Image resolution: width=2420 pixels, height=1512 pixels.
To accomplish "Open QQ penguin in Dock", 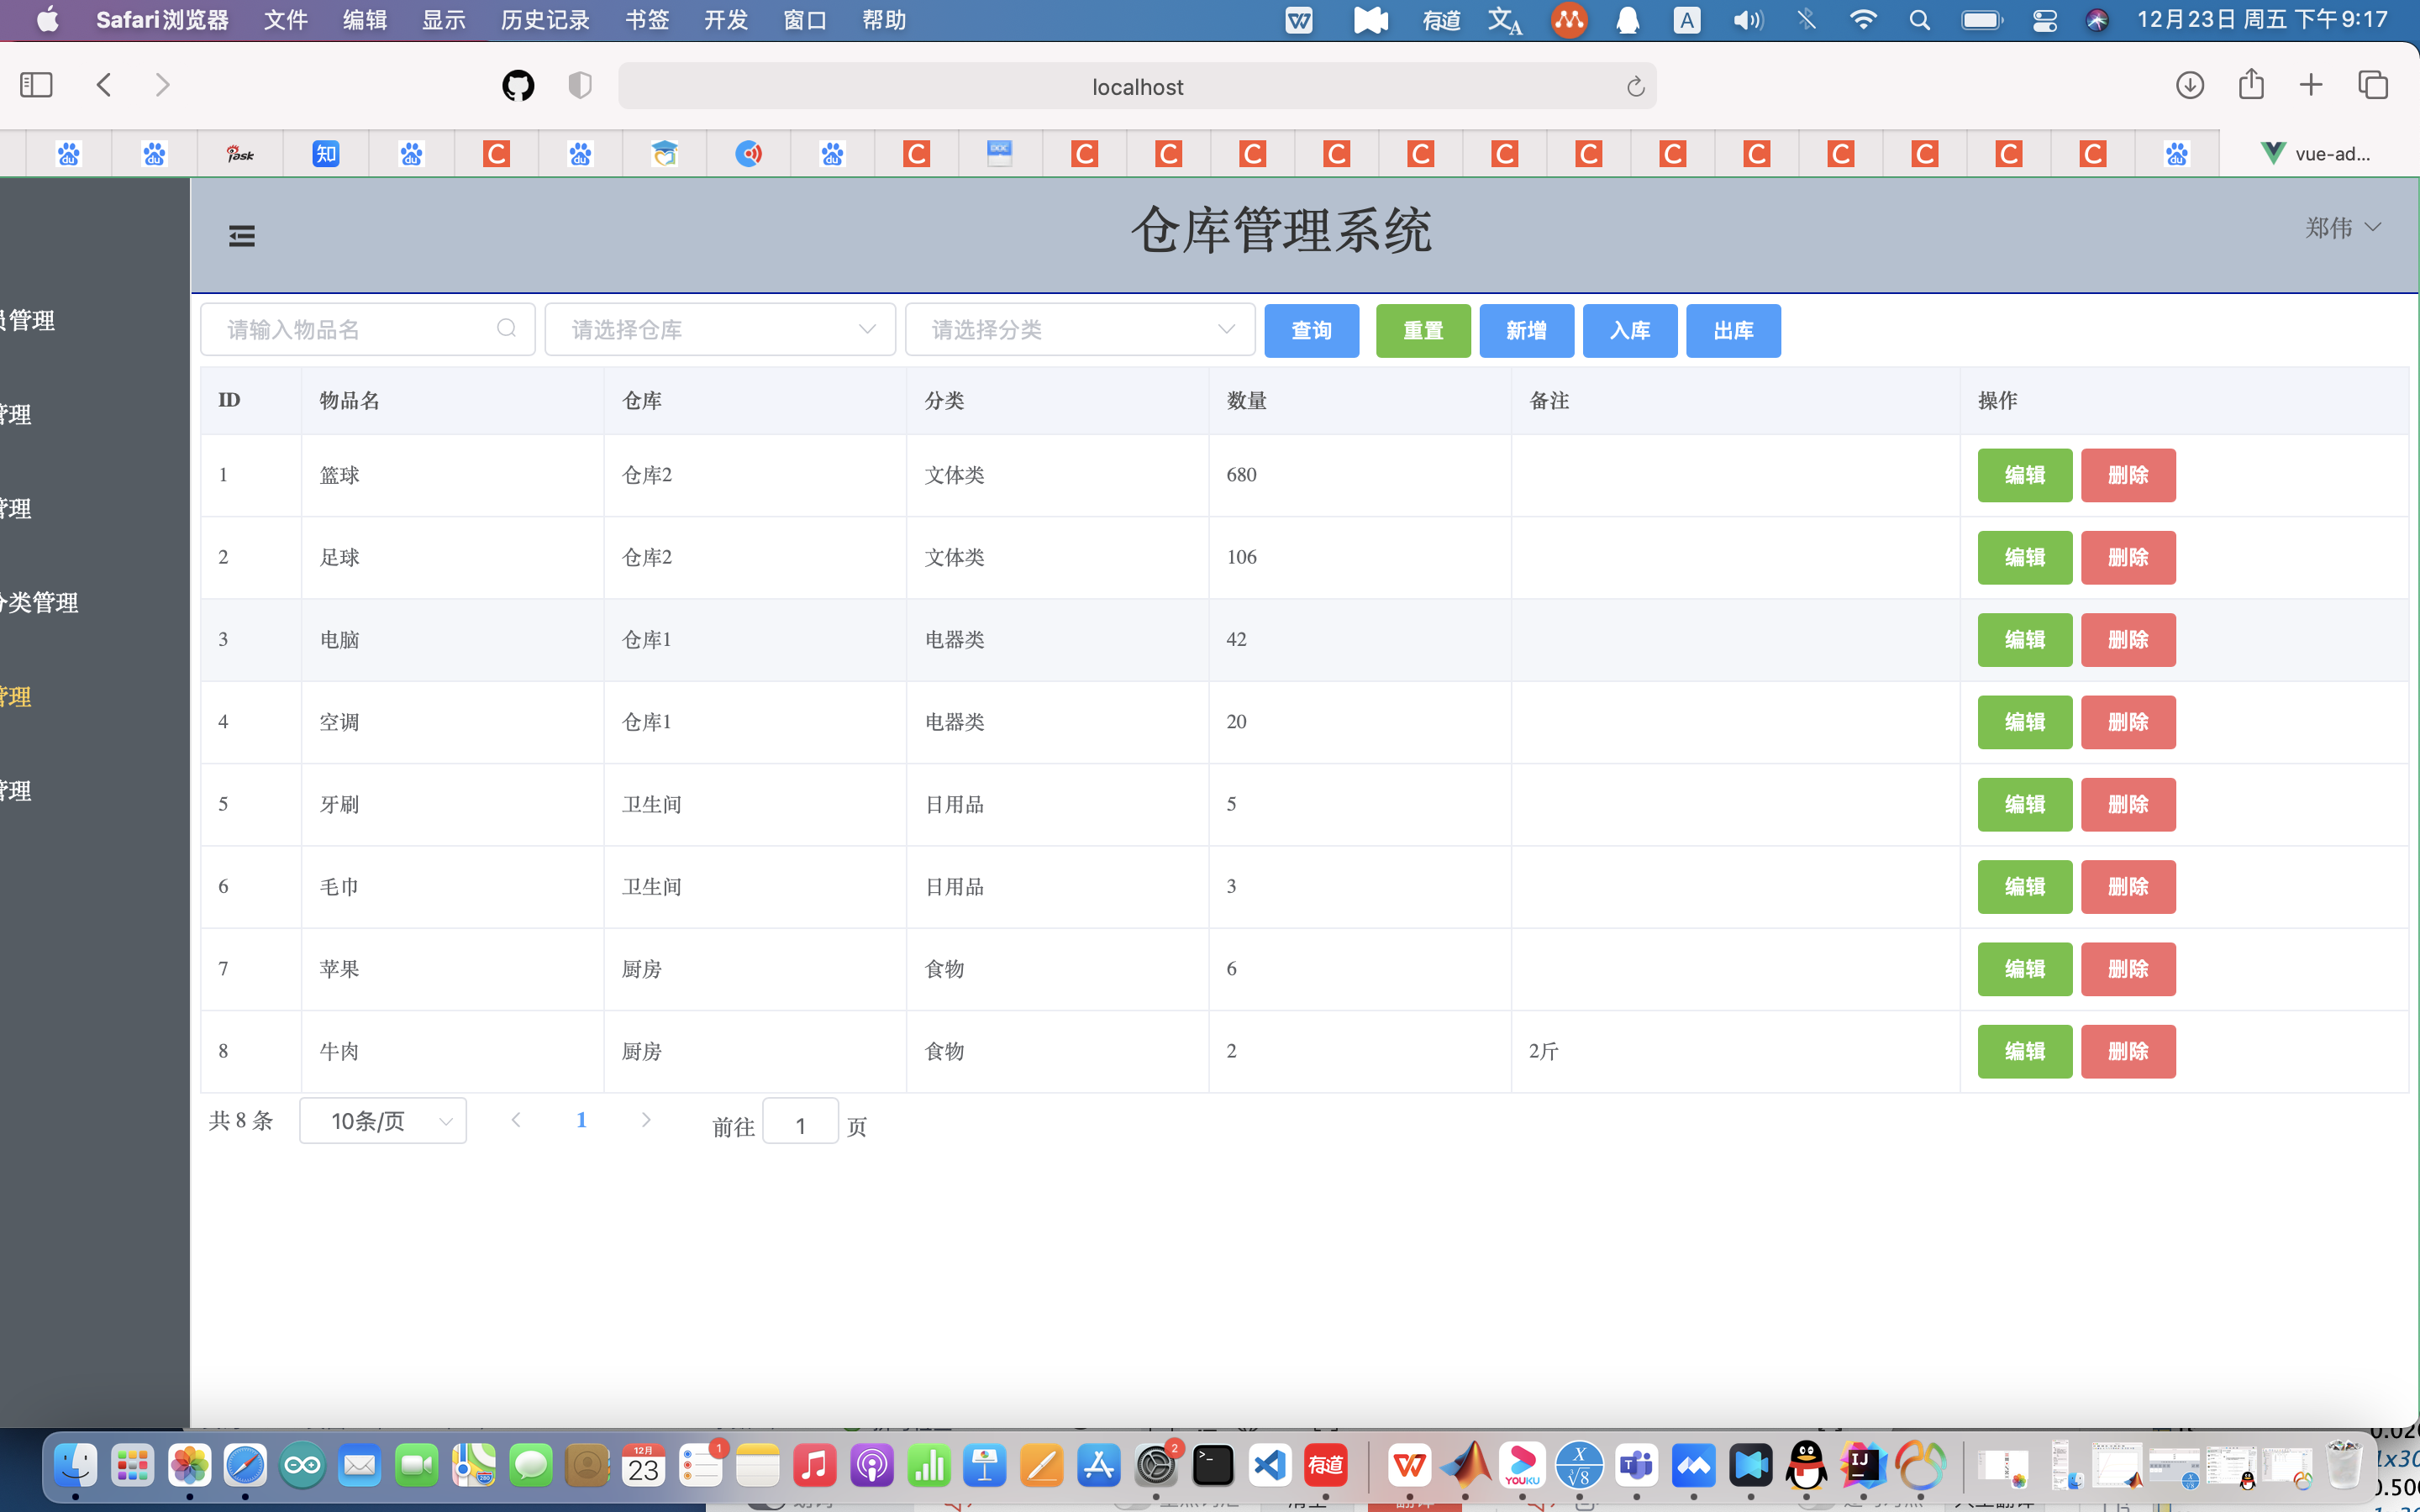I will (1807, 1467).
